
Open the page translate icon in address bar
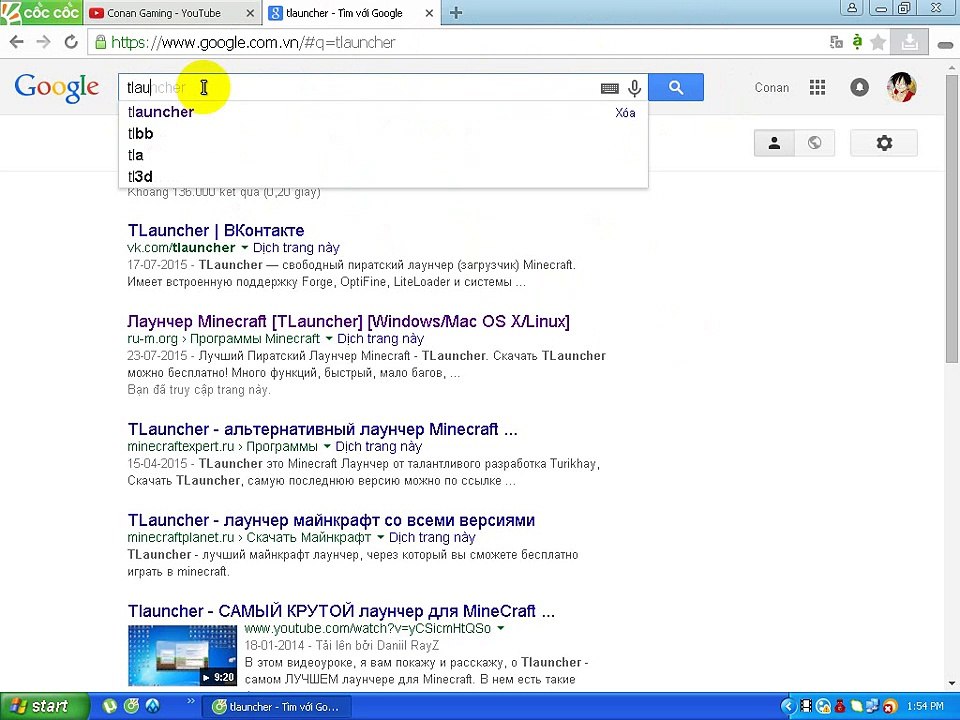(836, 42)
